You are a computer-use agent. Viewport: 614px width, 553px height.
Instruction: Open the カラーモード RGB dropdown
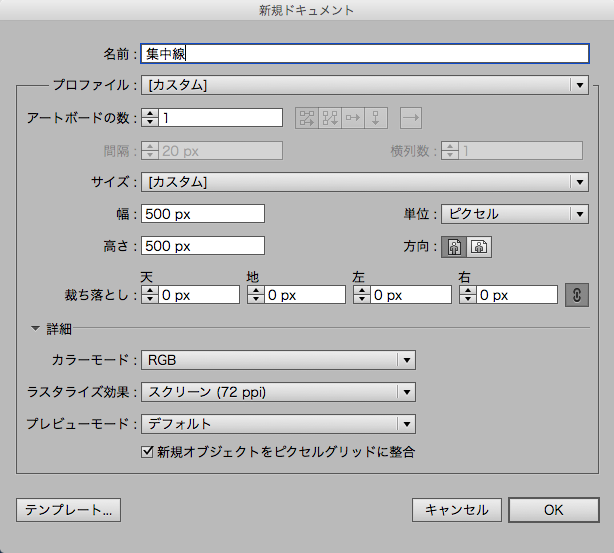point(278,360)
